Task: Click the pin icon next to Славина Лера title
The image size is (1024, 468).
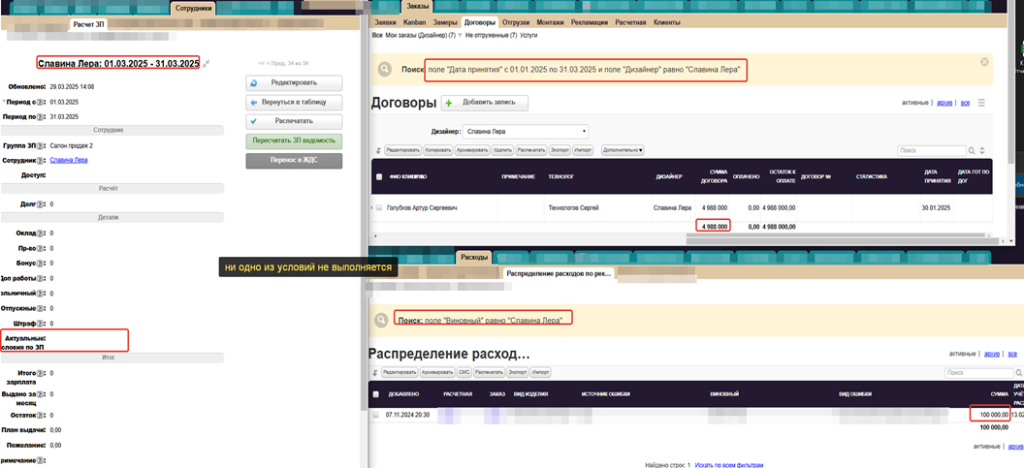Action: 206,64
